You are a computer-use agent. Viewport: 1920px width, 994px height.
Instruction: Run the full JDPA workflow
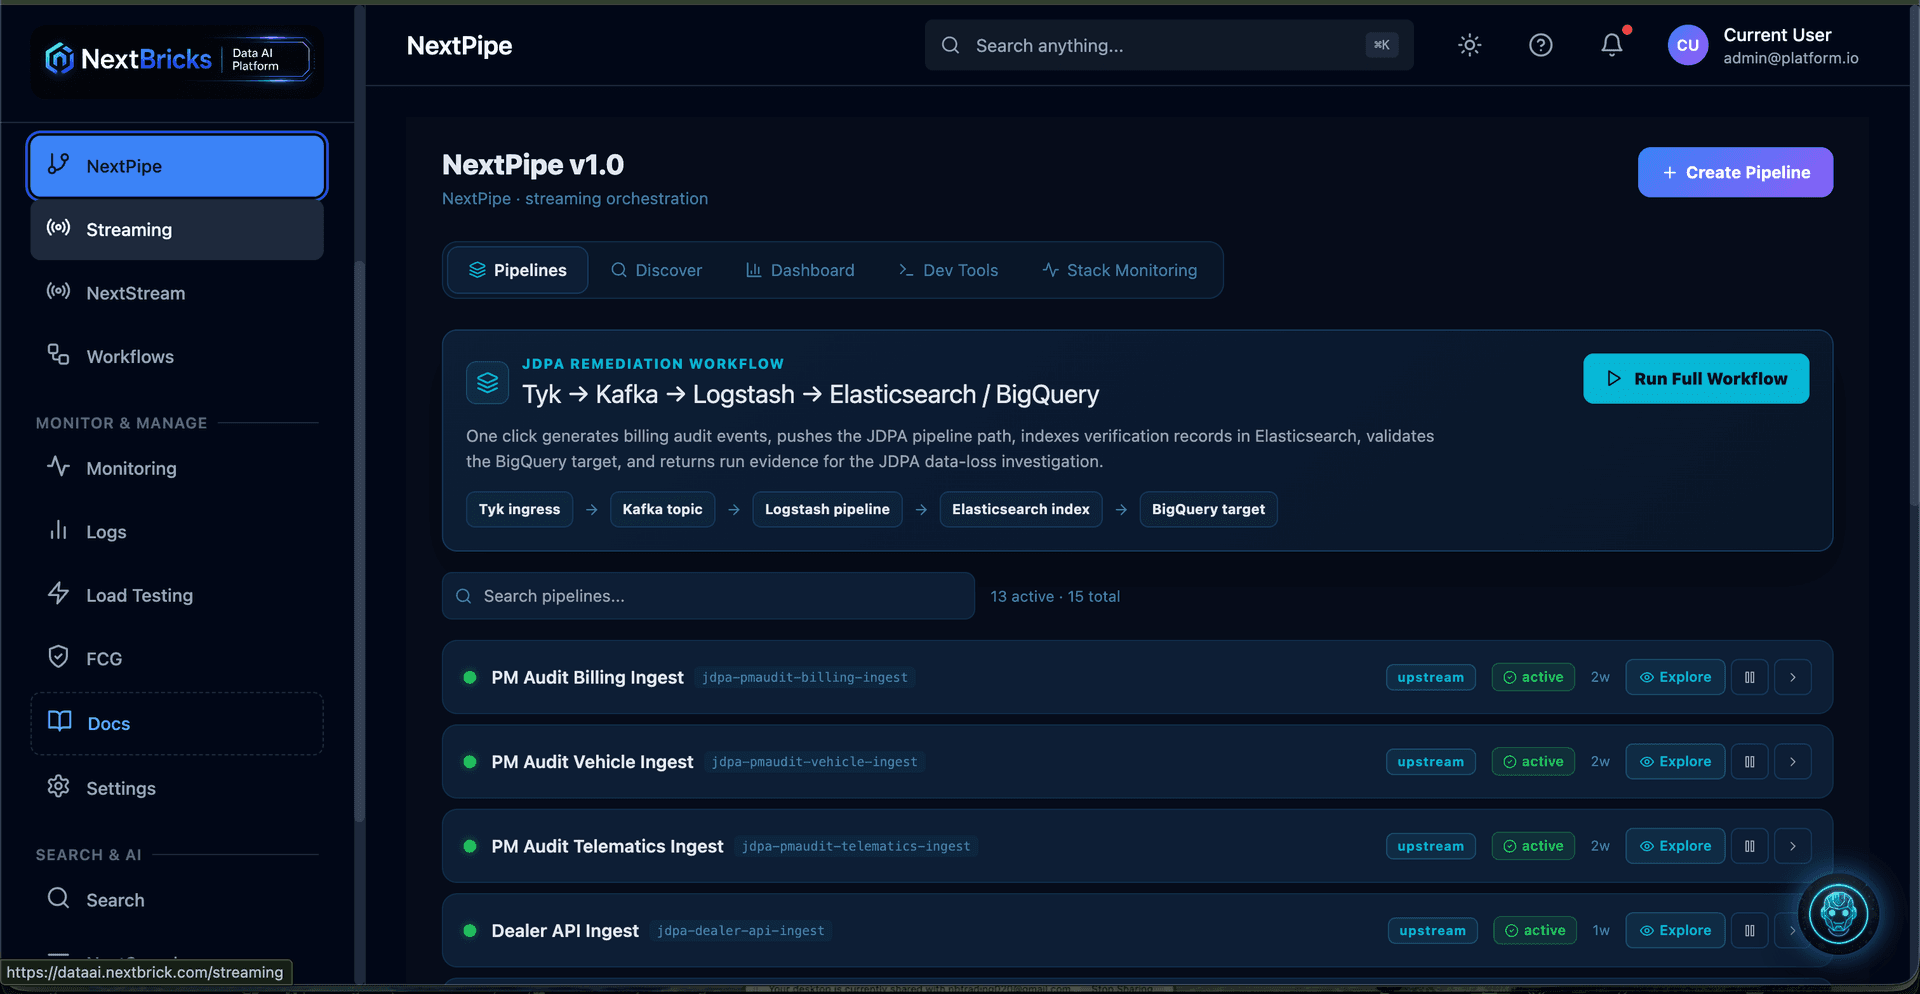[1696, 378]
